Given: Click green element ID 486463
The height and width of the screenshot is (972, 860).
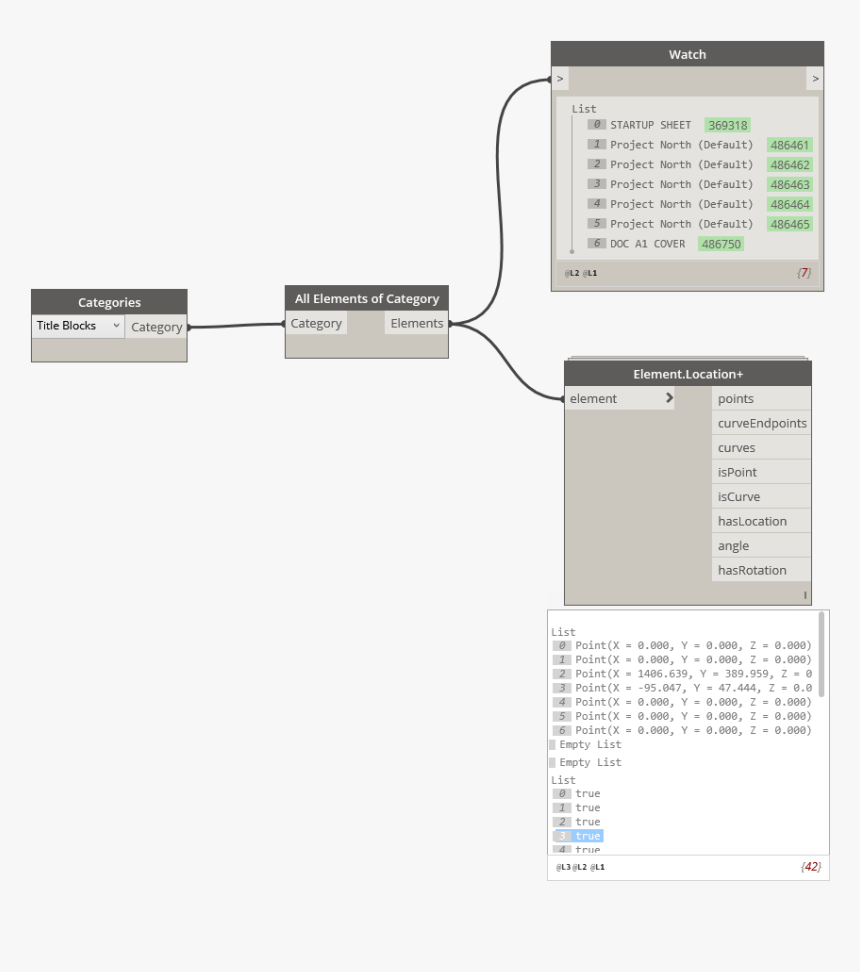Looking at the screenshot, I should click(x=790, y=185).
